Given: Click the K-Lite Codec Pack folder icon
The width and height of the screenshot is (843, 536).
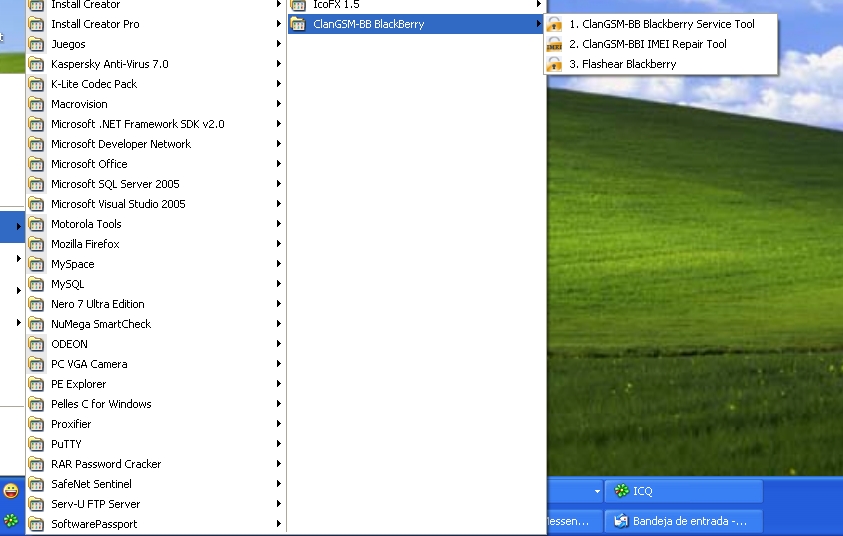Looking at the screenshot, I should click(x=36, y=84).
